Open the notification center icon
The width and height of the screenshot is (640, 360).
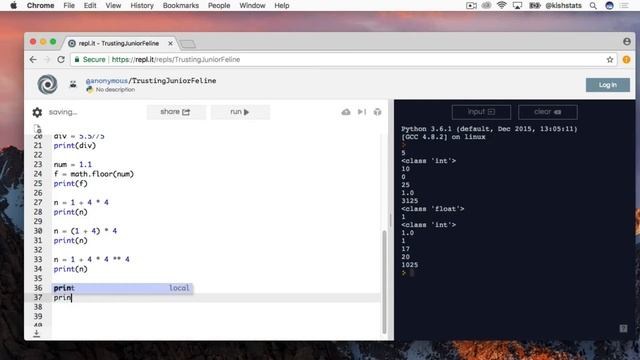(x=624, y=6)
